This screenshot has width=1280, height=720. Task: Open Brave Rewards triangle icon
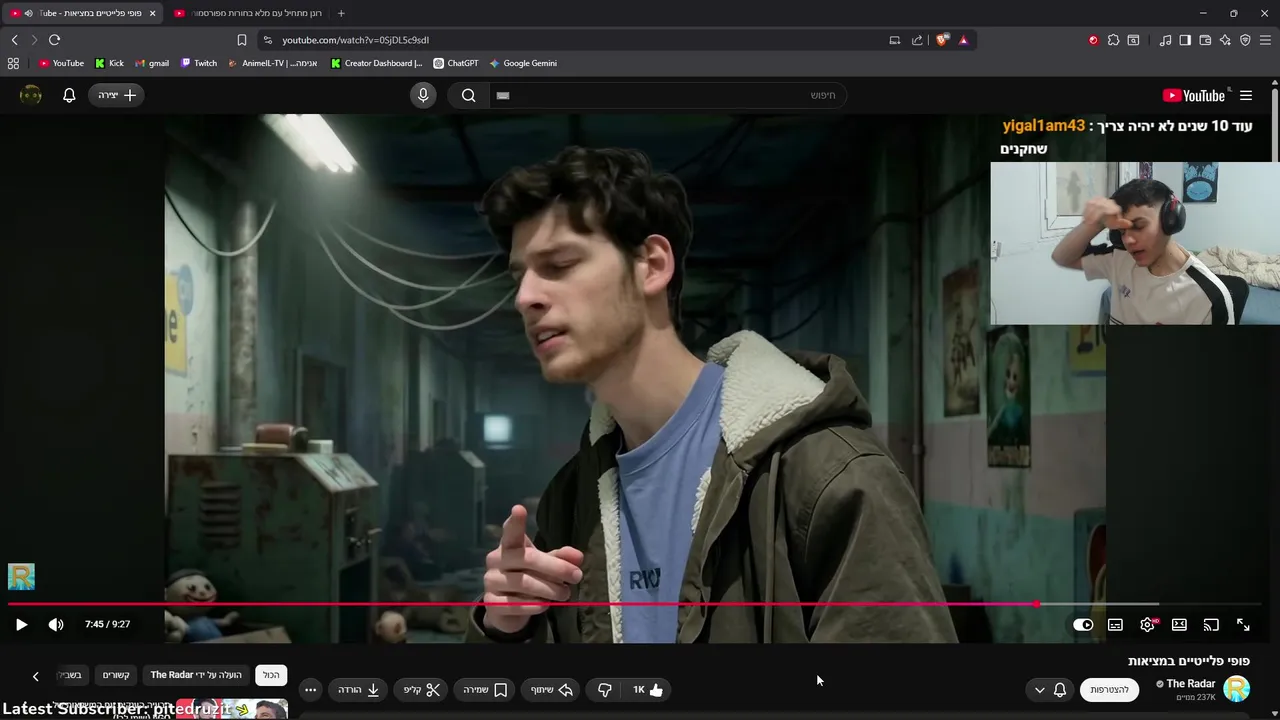pos(963,40)
